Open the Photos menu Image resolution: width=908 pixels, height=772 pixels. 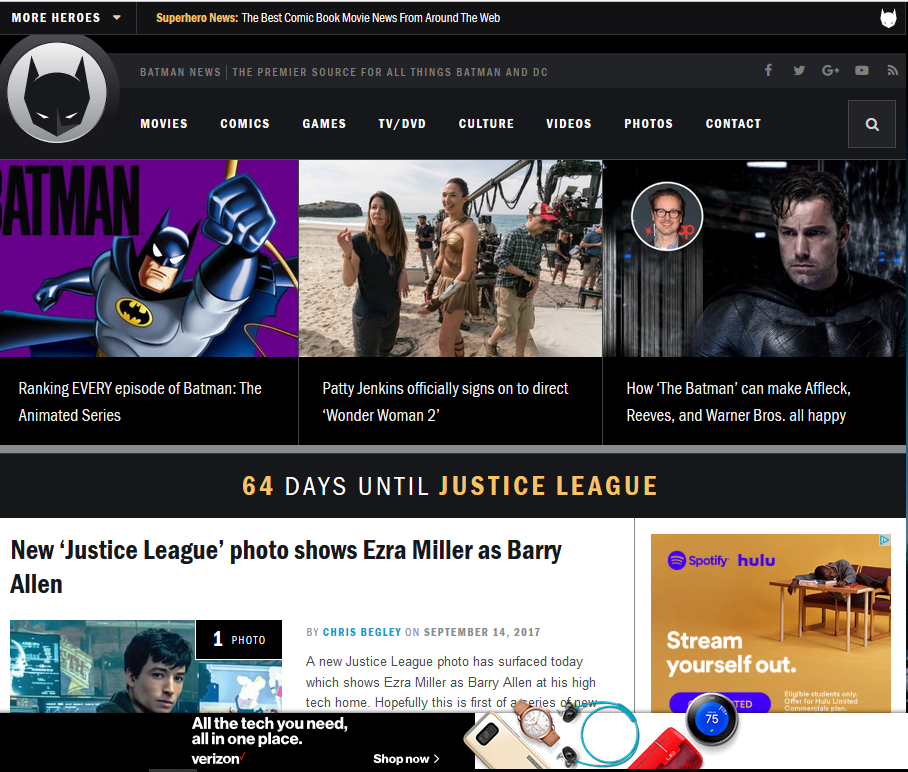tap(649, 124)
